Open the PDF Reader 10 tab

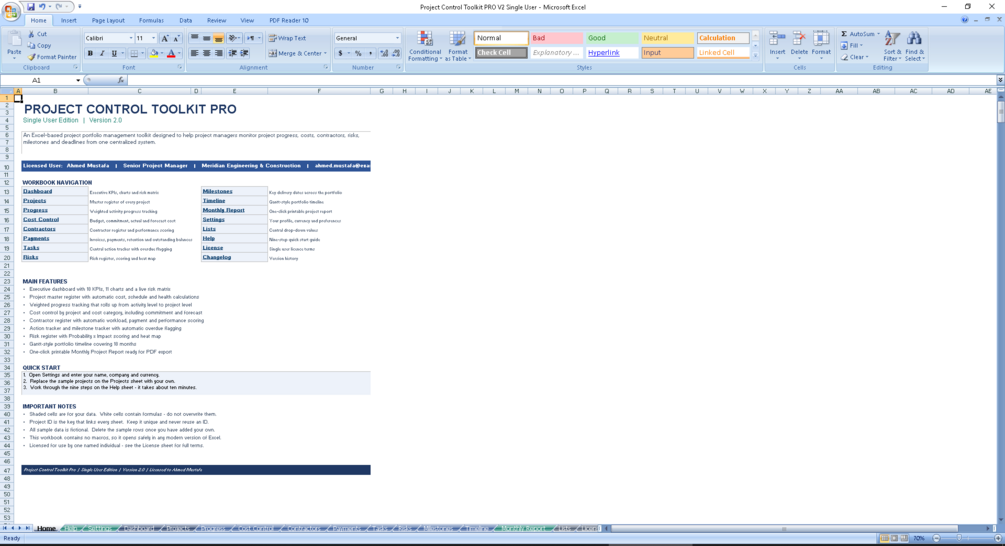[x=288, y=21]
